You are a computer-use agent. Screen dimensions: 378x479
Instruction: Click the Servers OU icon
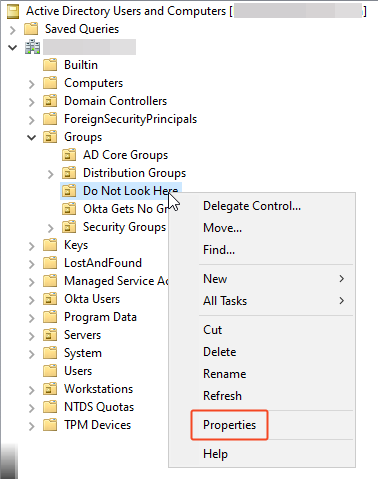pyautogui.click(x=50, y=335)
